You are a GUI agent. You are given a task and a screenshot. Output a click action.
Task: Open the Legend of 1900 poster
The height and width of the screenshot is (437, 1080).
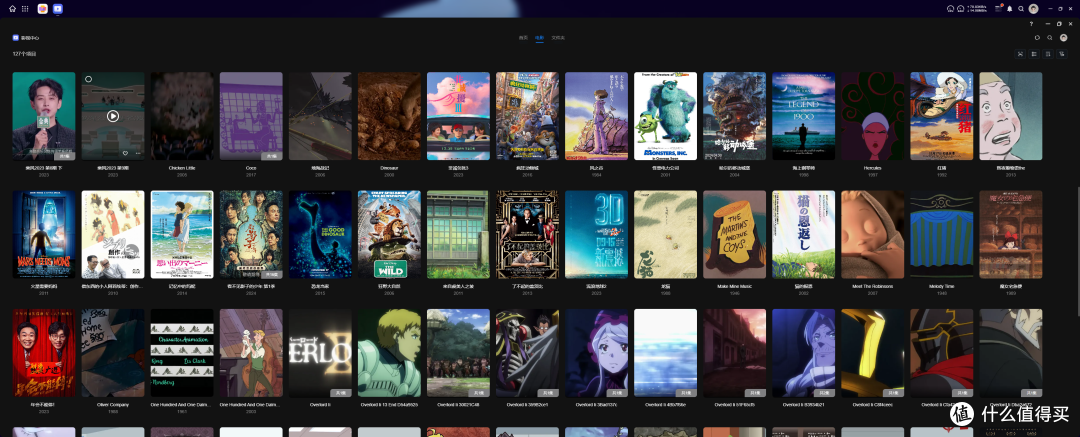click(803, 116)
